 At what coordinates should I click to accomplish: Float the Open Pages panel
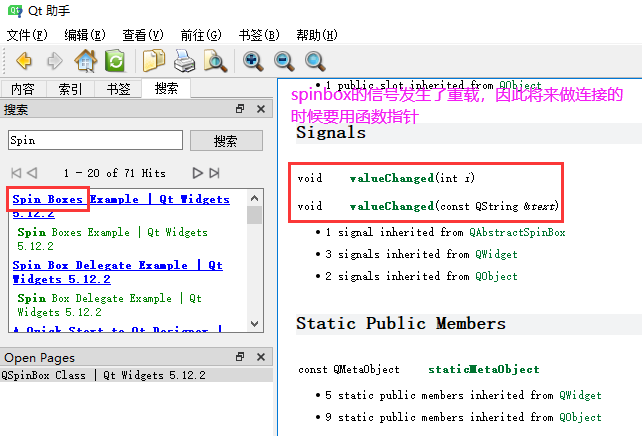tap(240, 357)
